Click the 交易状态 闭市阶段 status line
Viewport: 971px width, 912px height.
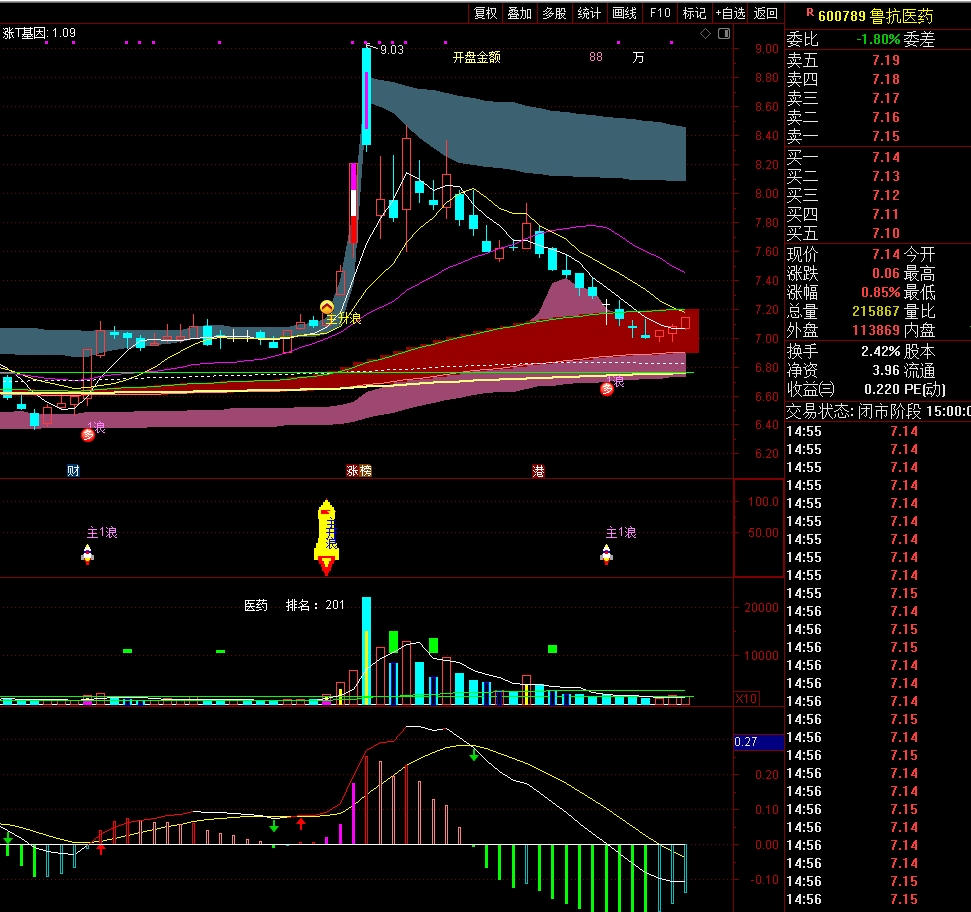(x=878, y=411)
